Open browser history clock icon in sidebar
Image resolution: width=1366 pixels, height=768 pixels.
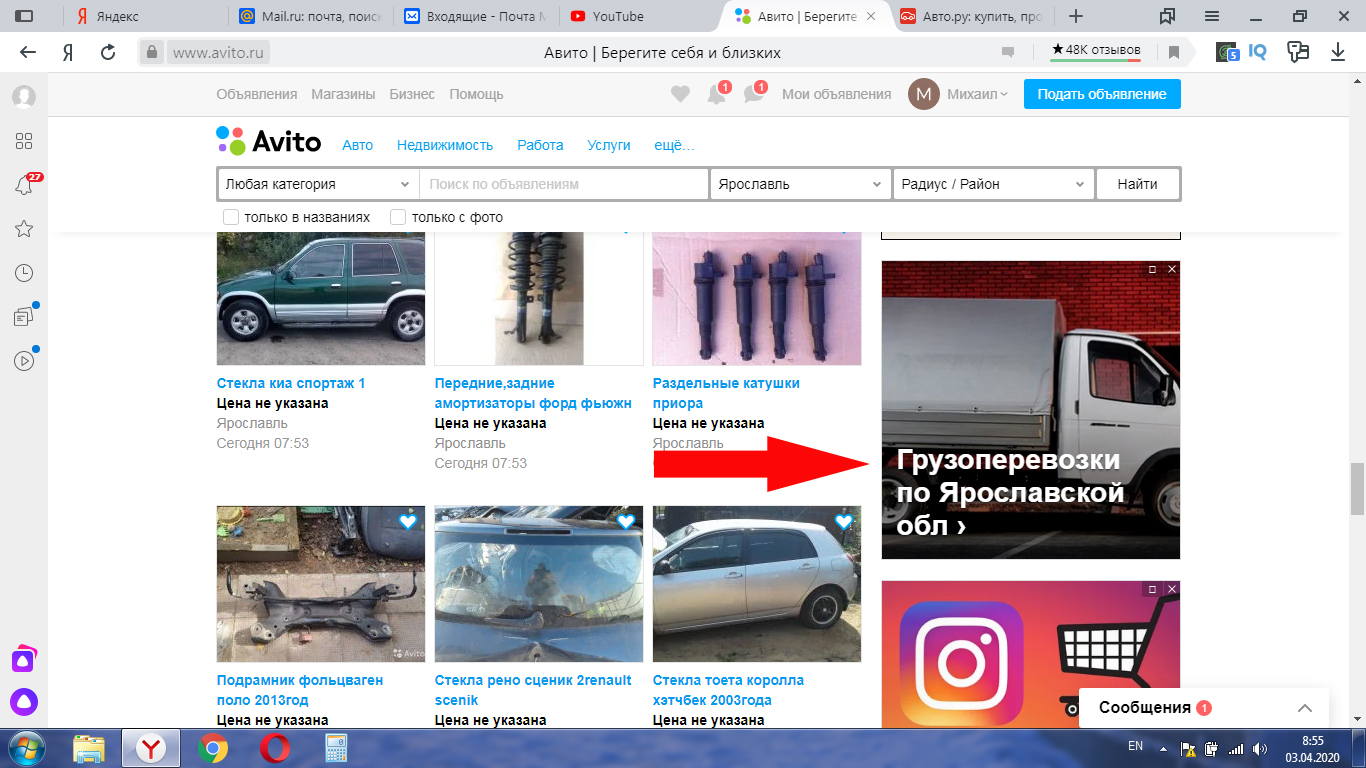24,273
